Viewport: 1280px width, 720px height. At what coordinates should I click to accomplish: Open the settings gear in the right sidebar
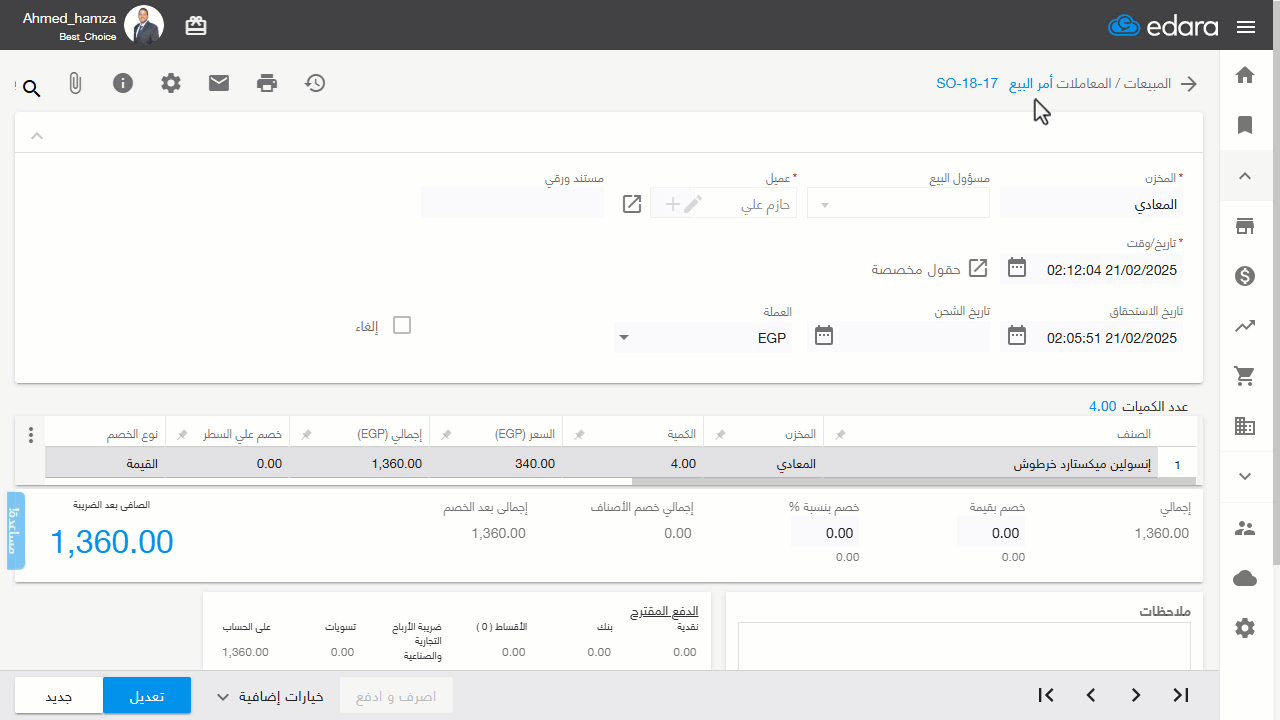[1245, 628]
